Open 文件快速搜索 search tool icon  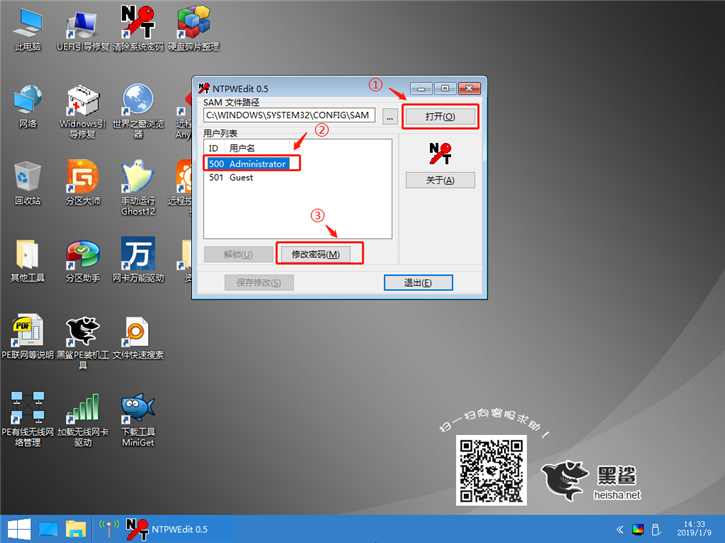(138, 334)
